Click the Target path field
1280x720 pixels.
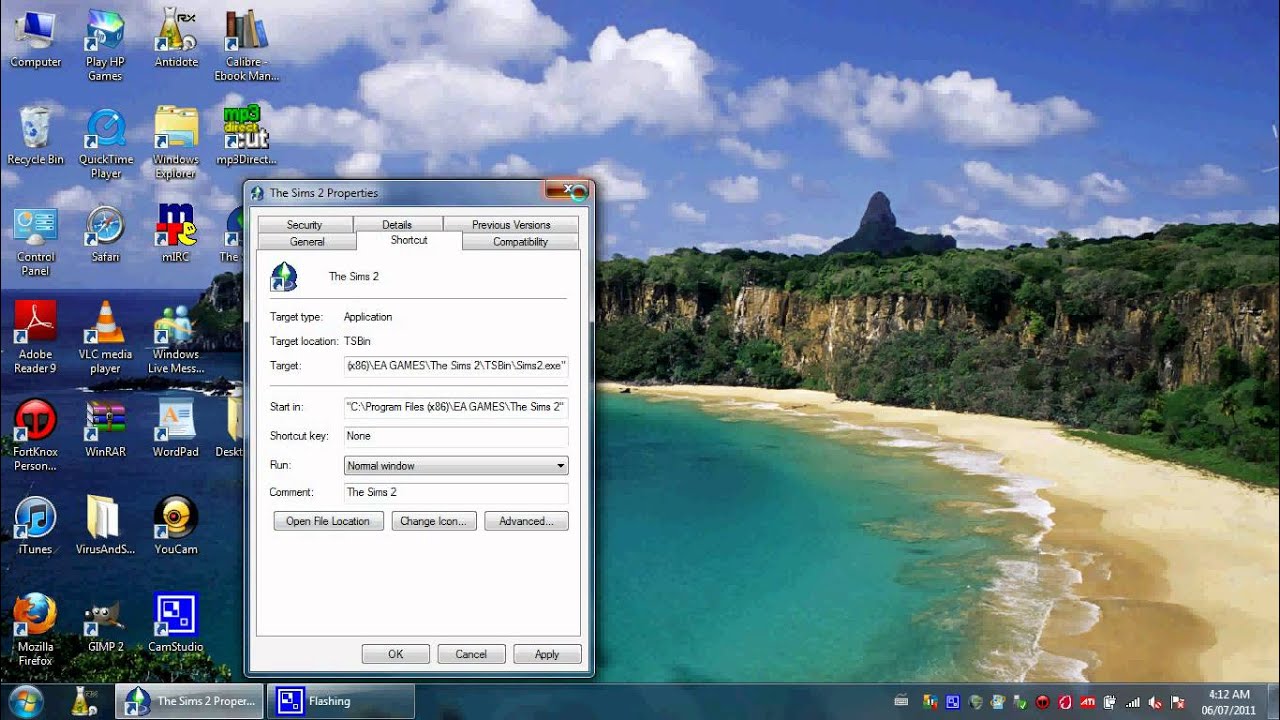(x=456, y=366)
